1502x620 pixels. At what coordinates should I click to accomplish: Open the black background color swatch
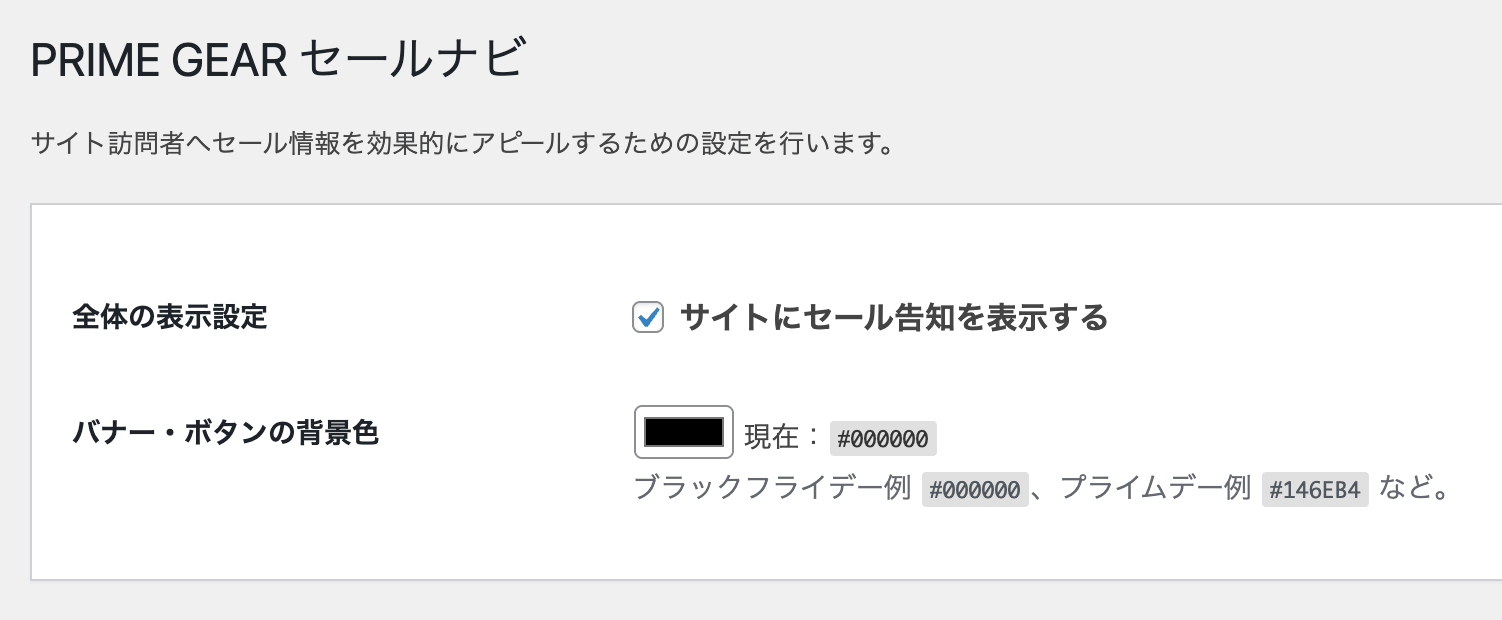coord(684,432)
